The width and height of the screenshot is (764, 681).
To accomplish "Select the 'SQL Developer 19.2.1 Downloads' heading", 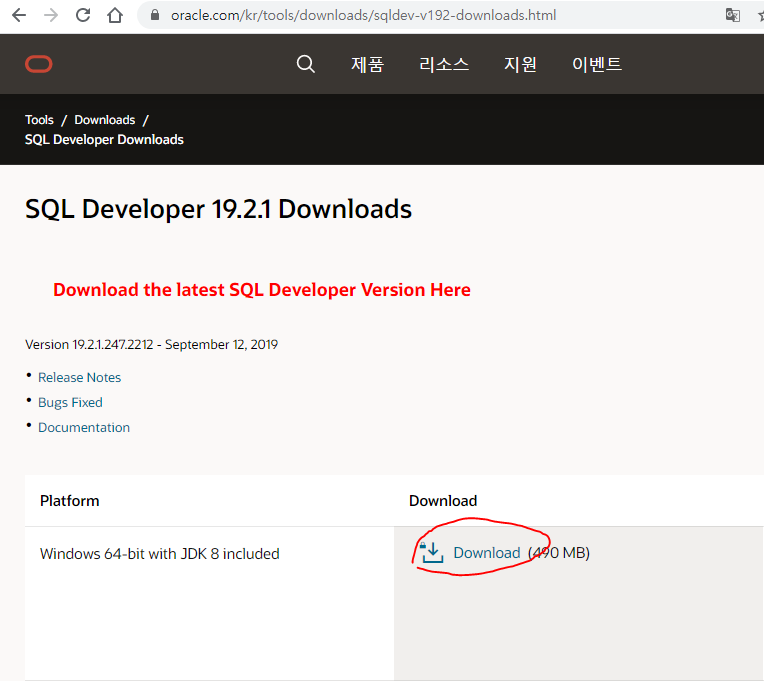I will pos(218,209).
